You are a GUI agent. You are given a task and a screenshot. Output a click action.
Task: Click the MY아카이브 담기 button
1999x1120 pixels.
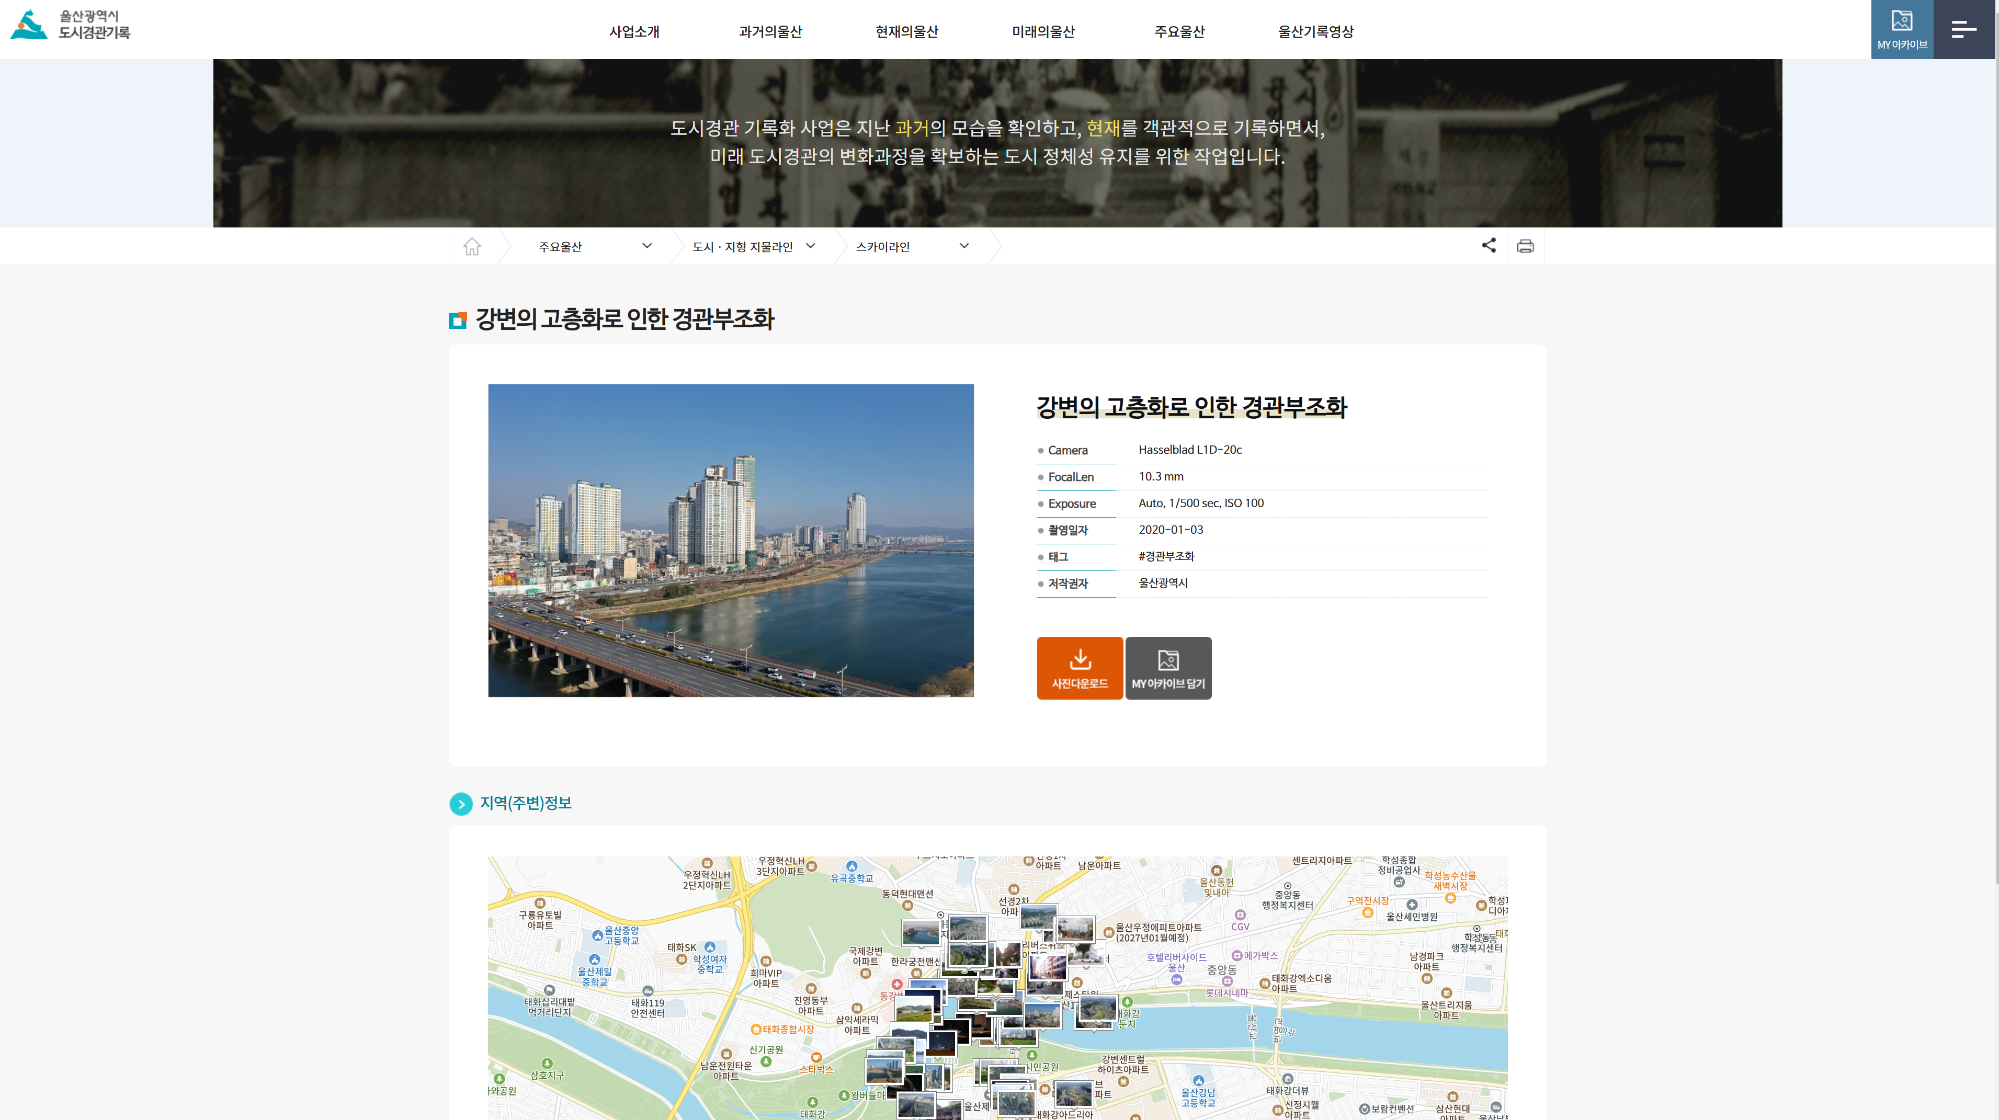coord(1168,668)
